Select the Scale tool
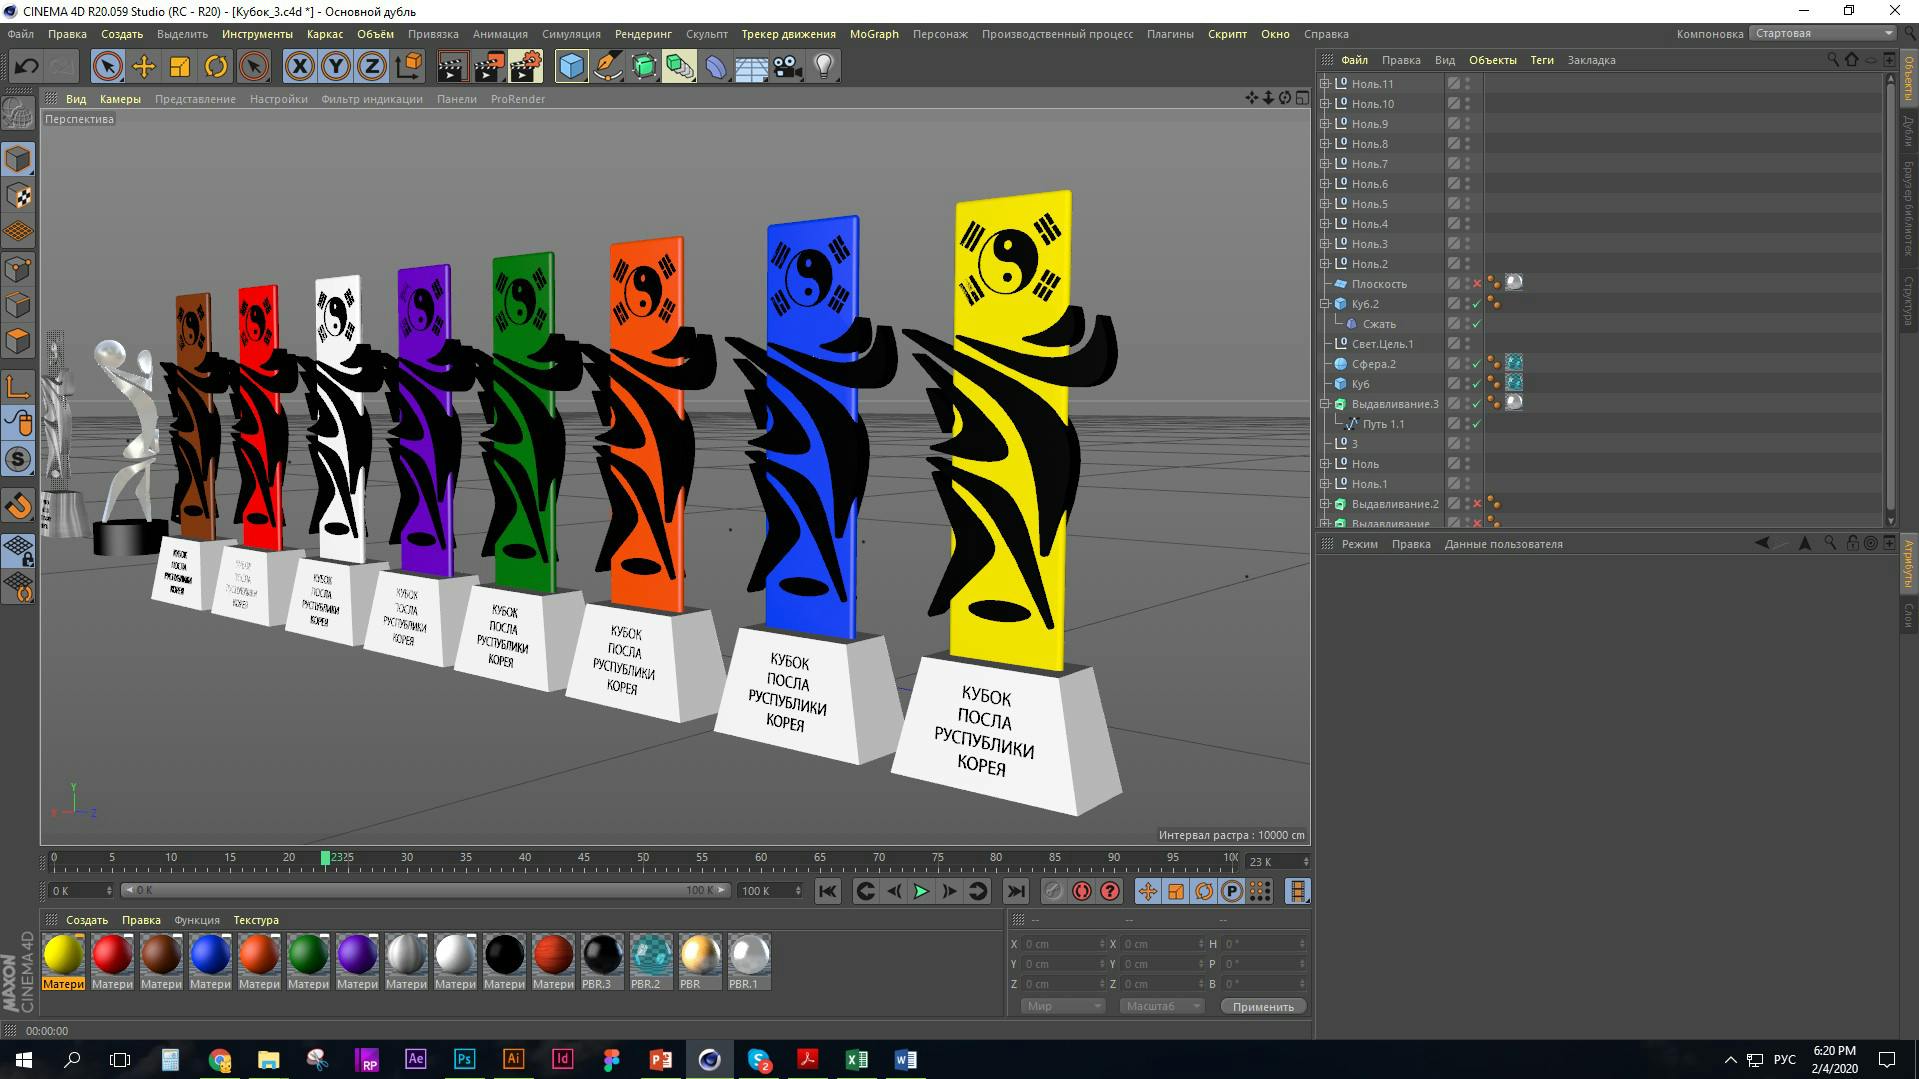The image size is (1919, 1079). pos(180,67)
